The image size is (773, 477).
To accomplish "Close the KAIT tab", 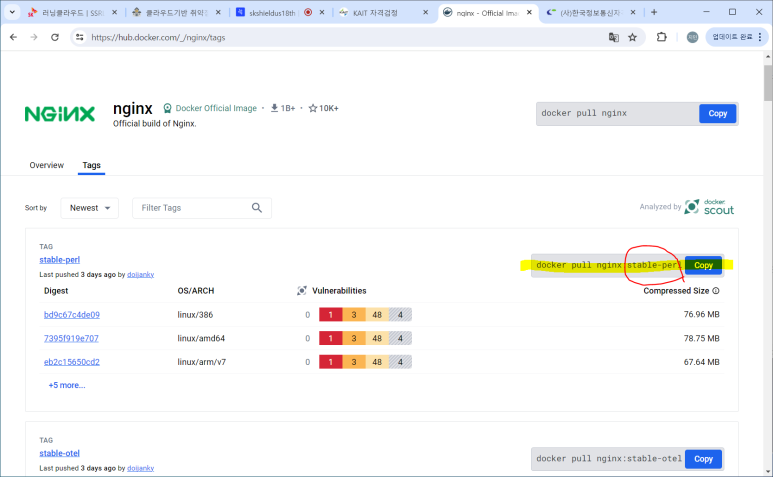I will [x=425, y=12].
